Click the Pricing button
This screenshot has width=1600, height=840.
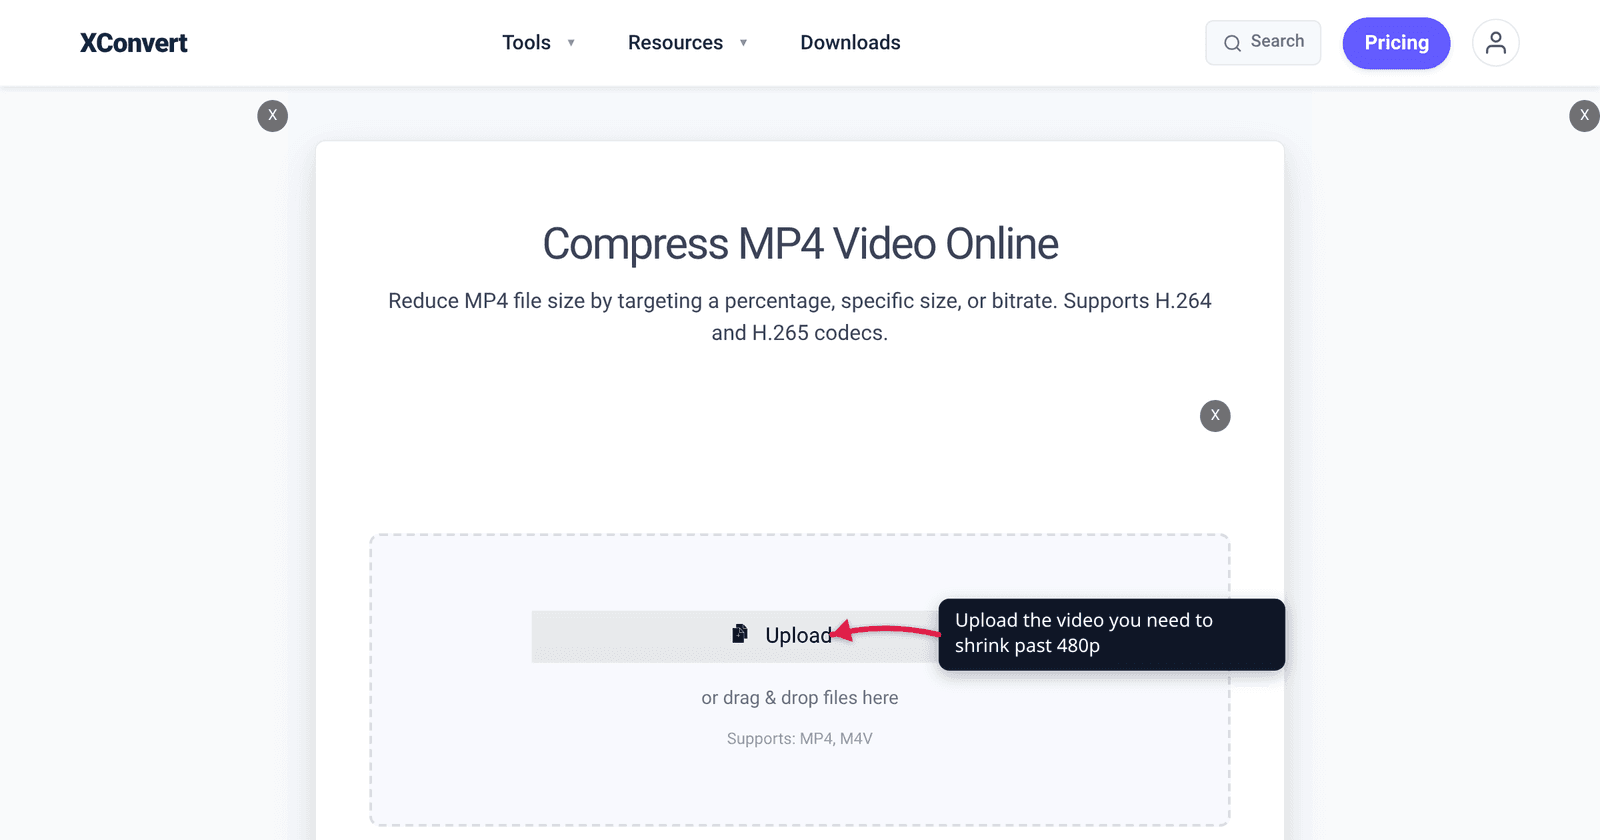(x=1396, y=43)
